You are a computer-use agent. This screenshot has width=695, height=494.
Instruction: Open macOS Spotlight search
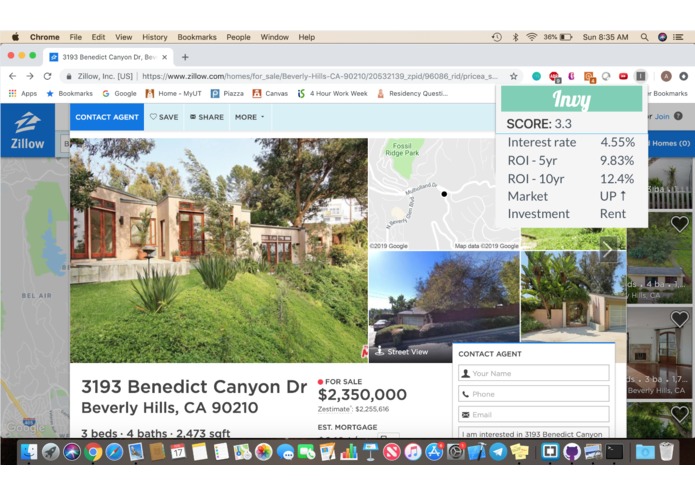point(644,37)
